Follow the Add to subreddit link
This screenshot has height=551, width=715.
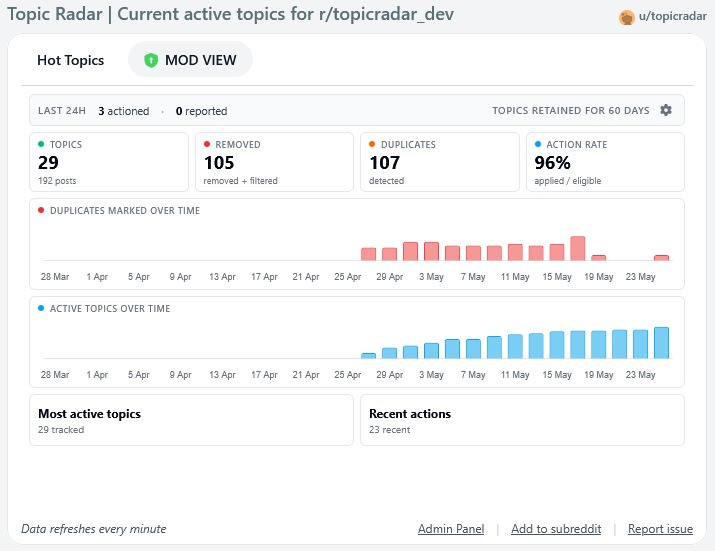(556, 529)
